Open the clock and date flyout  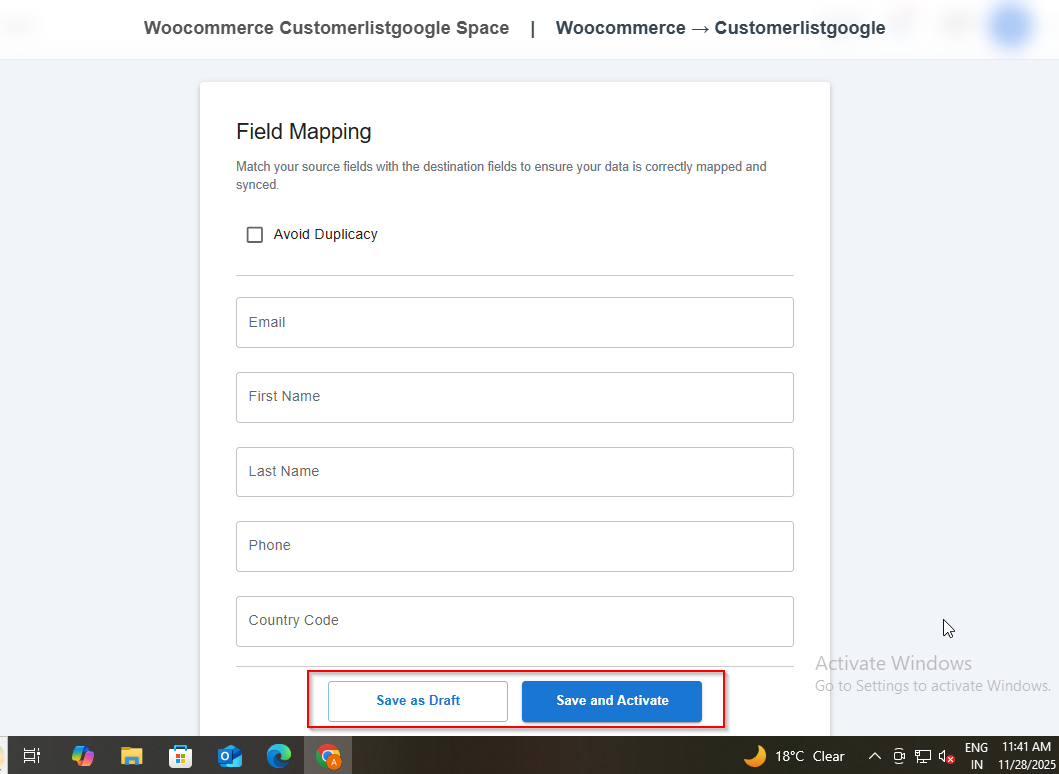click(1025, 756)
